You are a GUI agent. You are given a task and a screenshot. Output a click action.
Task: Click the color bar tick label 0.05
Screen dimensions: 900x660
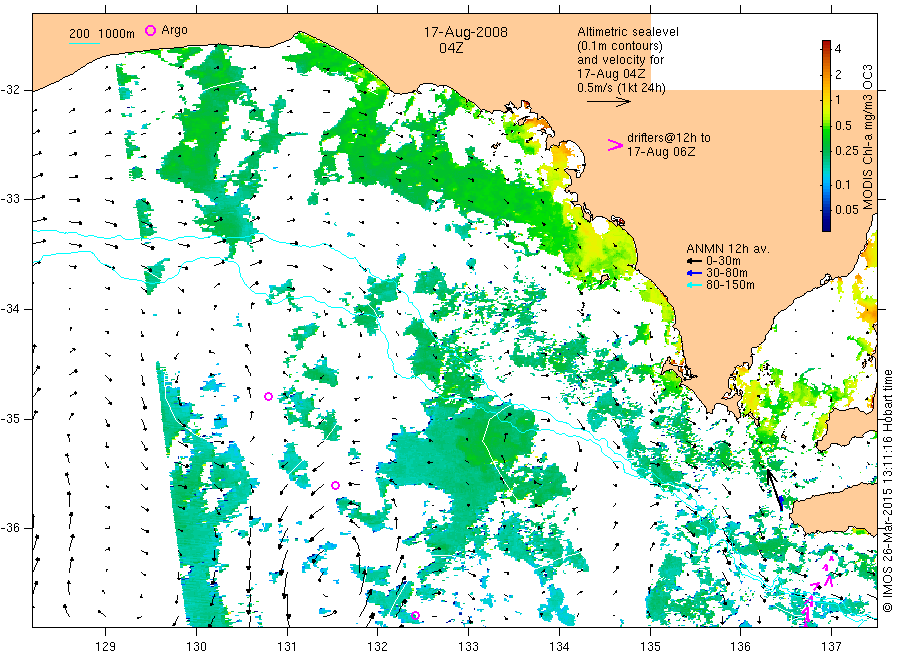(846, 209)
